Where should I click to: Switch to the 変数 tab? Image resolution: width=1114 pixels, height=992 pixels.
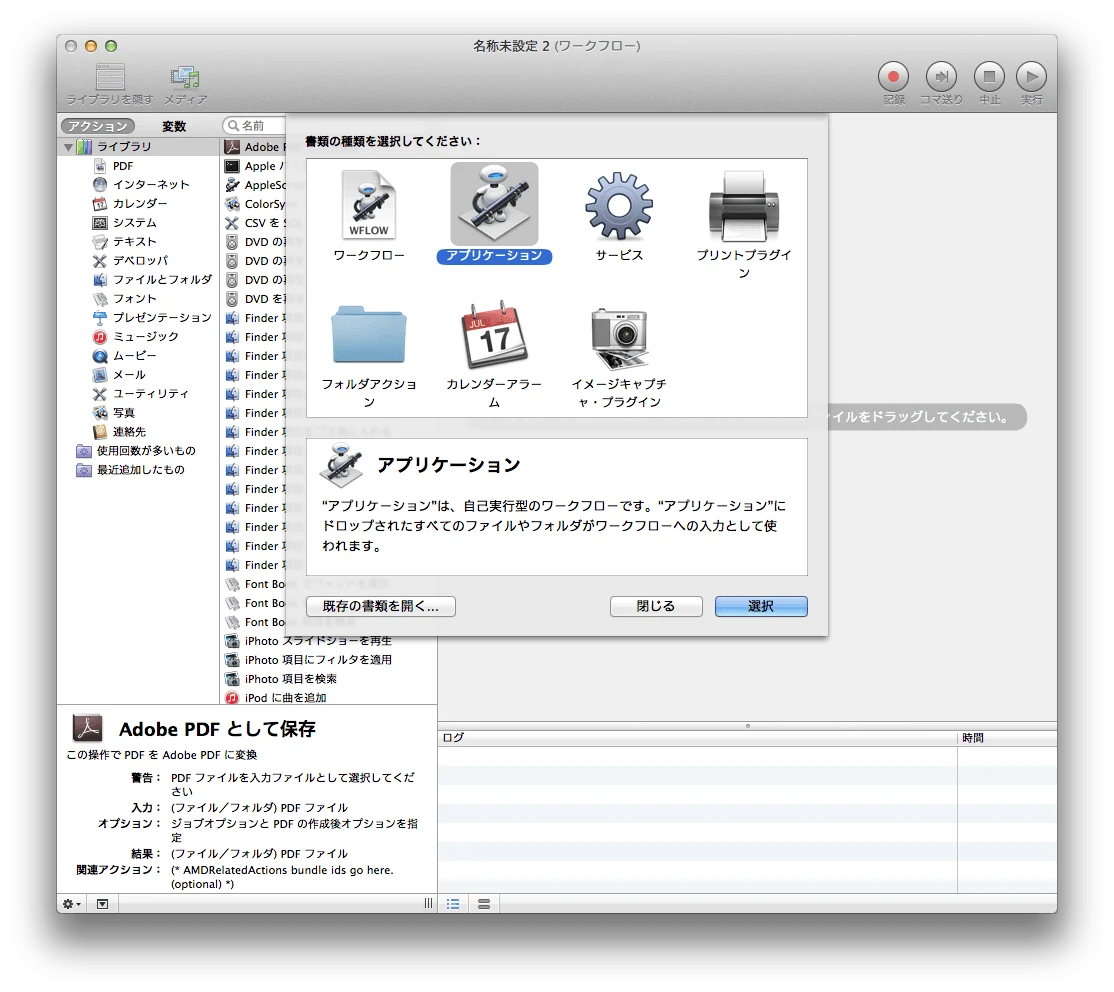(x=174, y=126)
